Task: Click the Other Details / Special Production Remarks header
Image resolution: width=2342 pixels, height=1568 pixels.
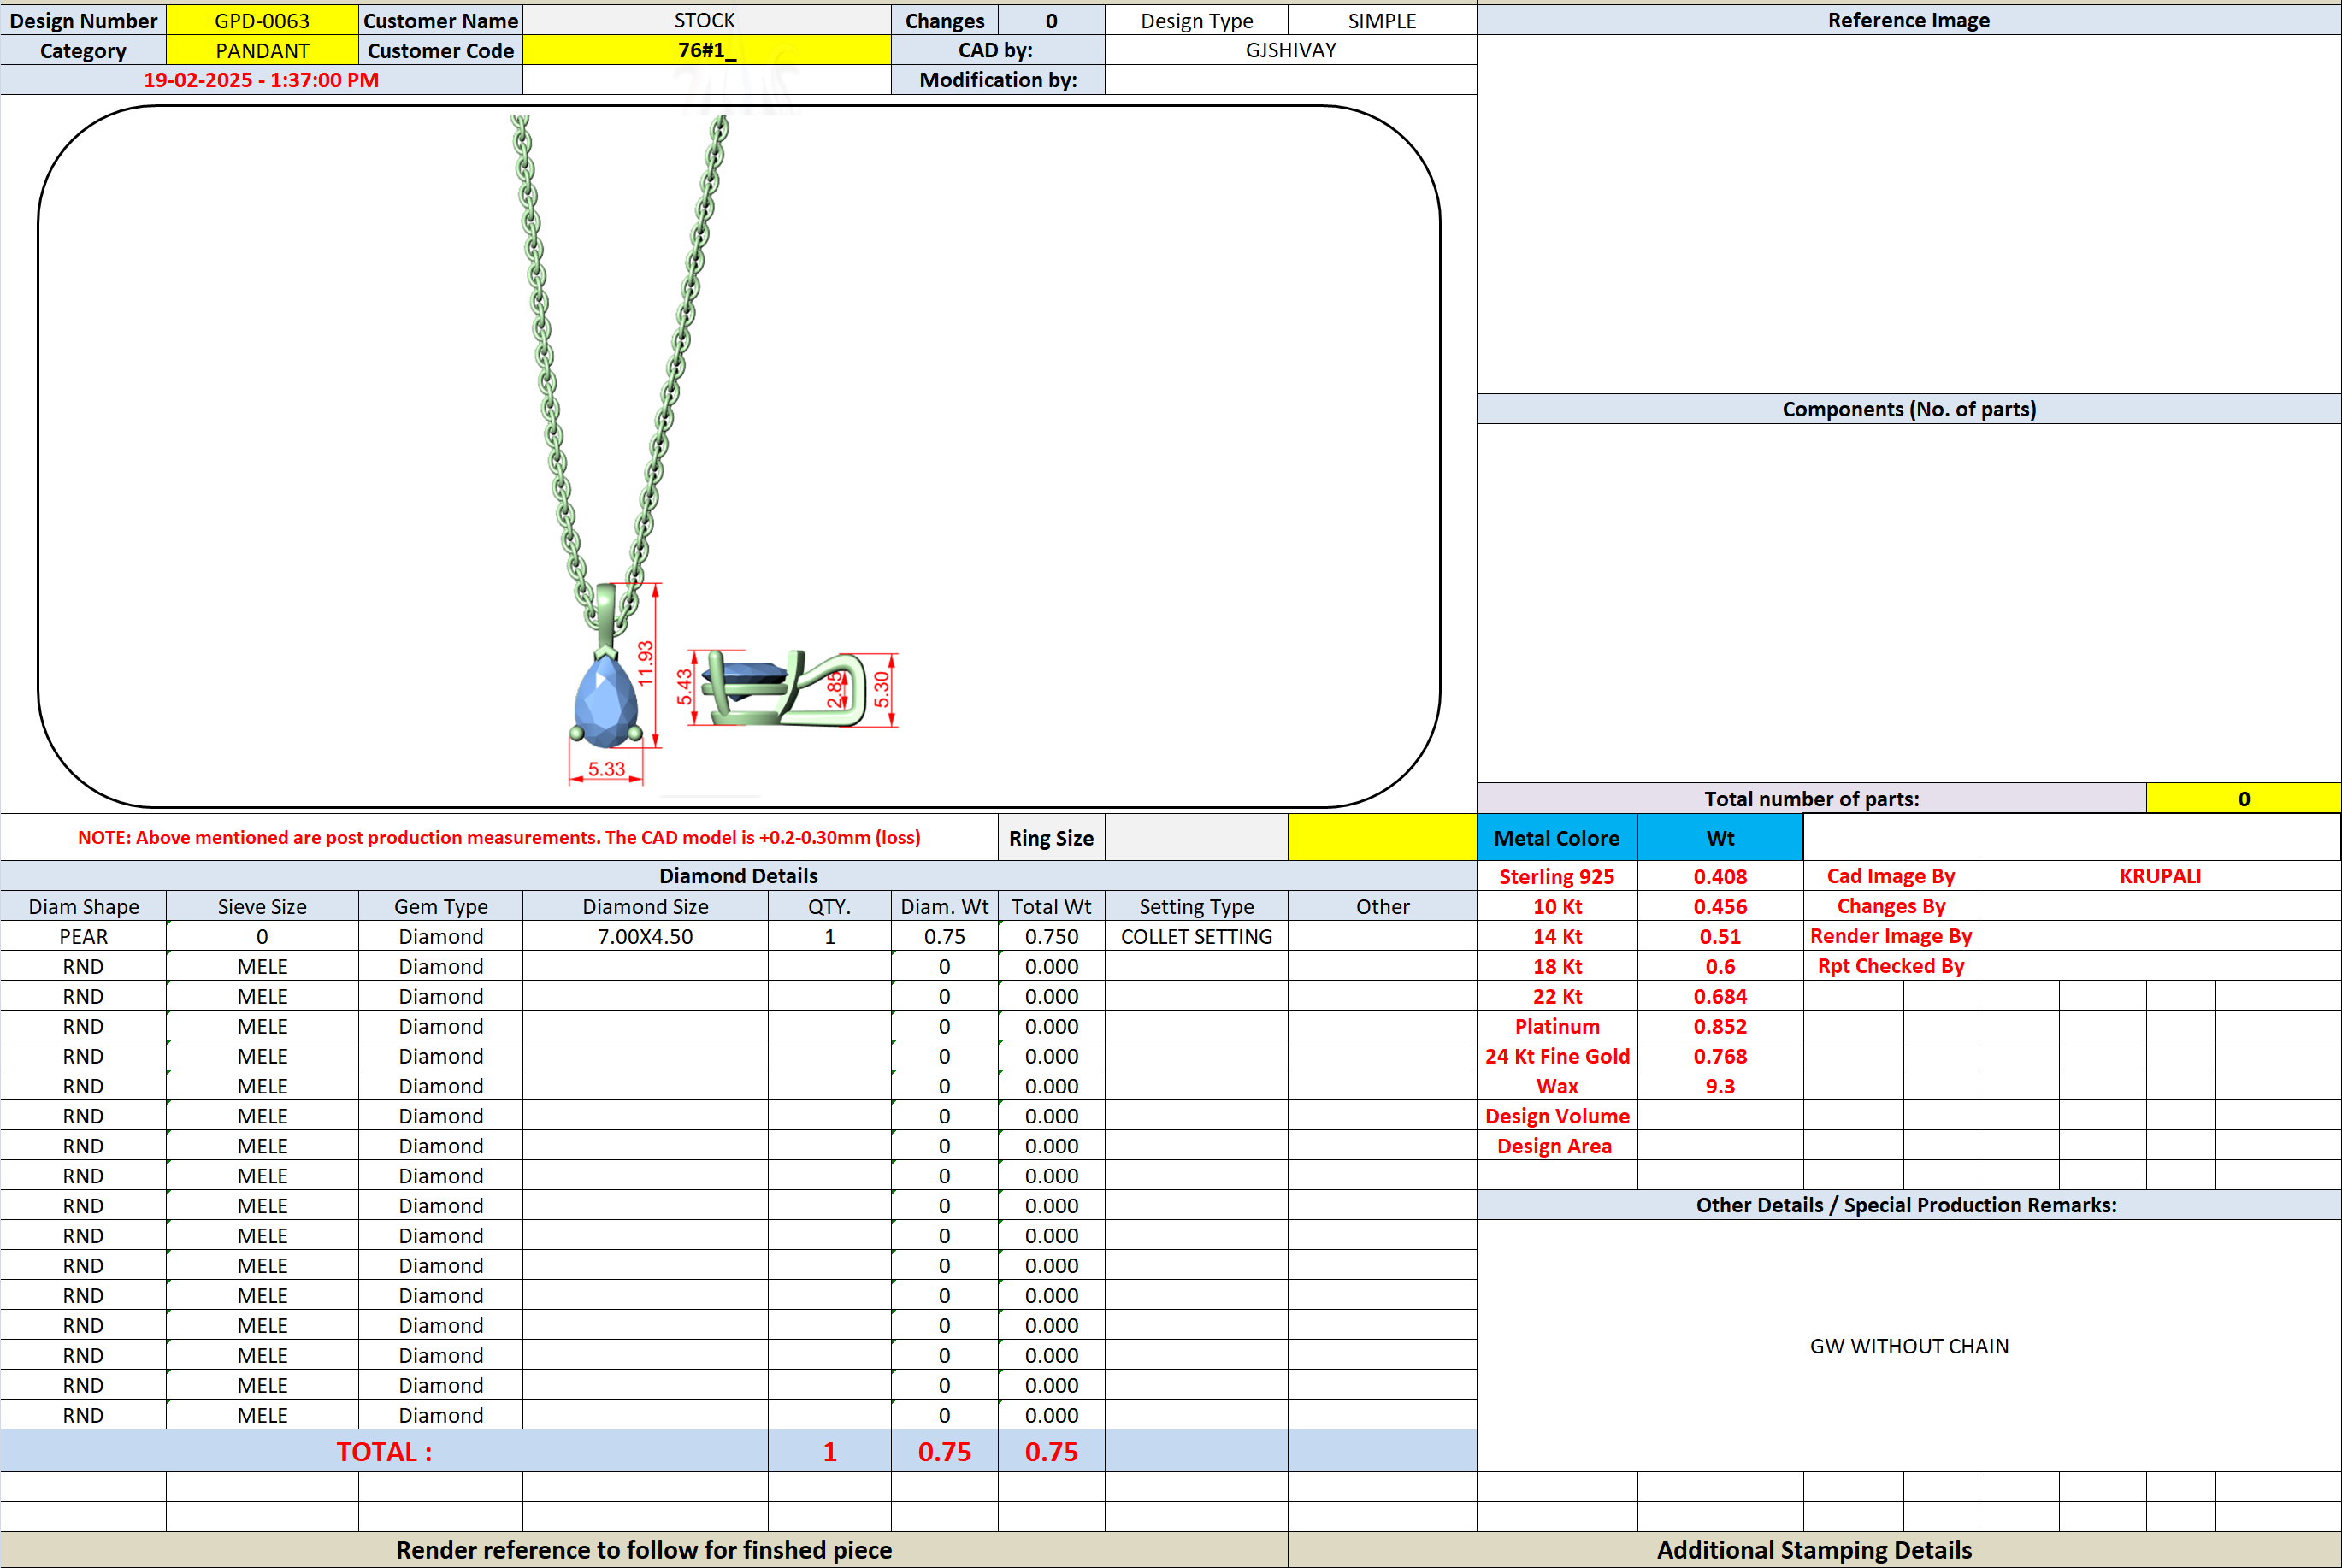Action: click(1908, 1205)
